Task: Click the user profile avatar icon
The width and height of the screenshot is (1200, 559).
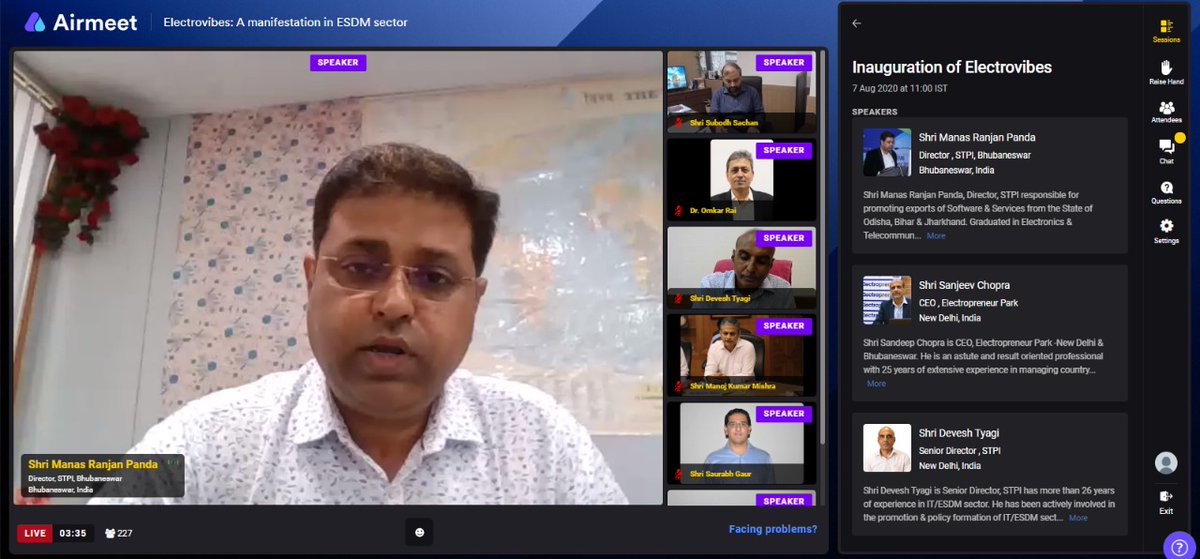Action: click(x=1166, y=463)
